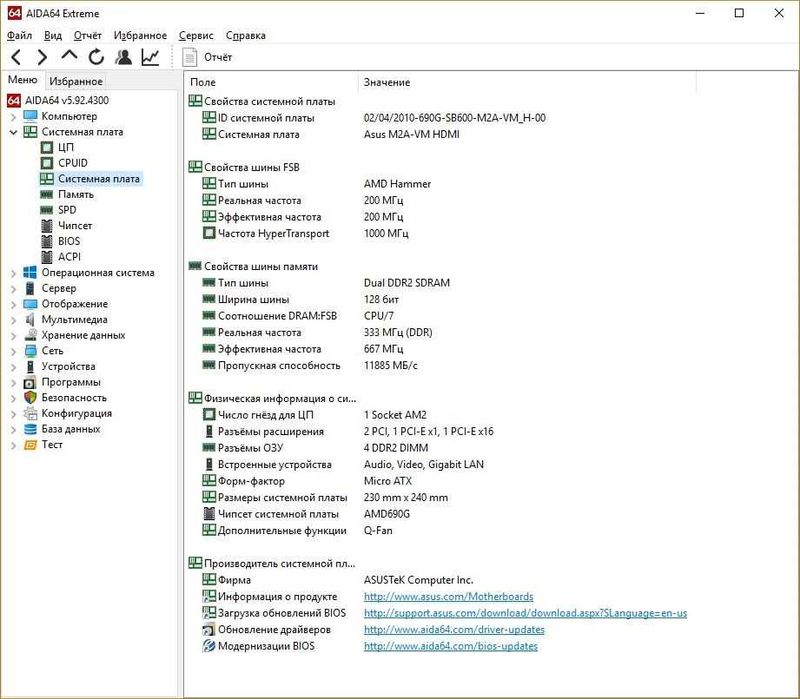The height and width of the screenshot is (699, 800).
Task: Open the Отчёт menu in menu bar
Action: 87,35
